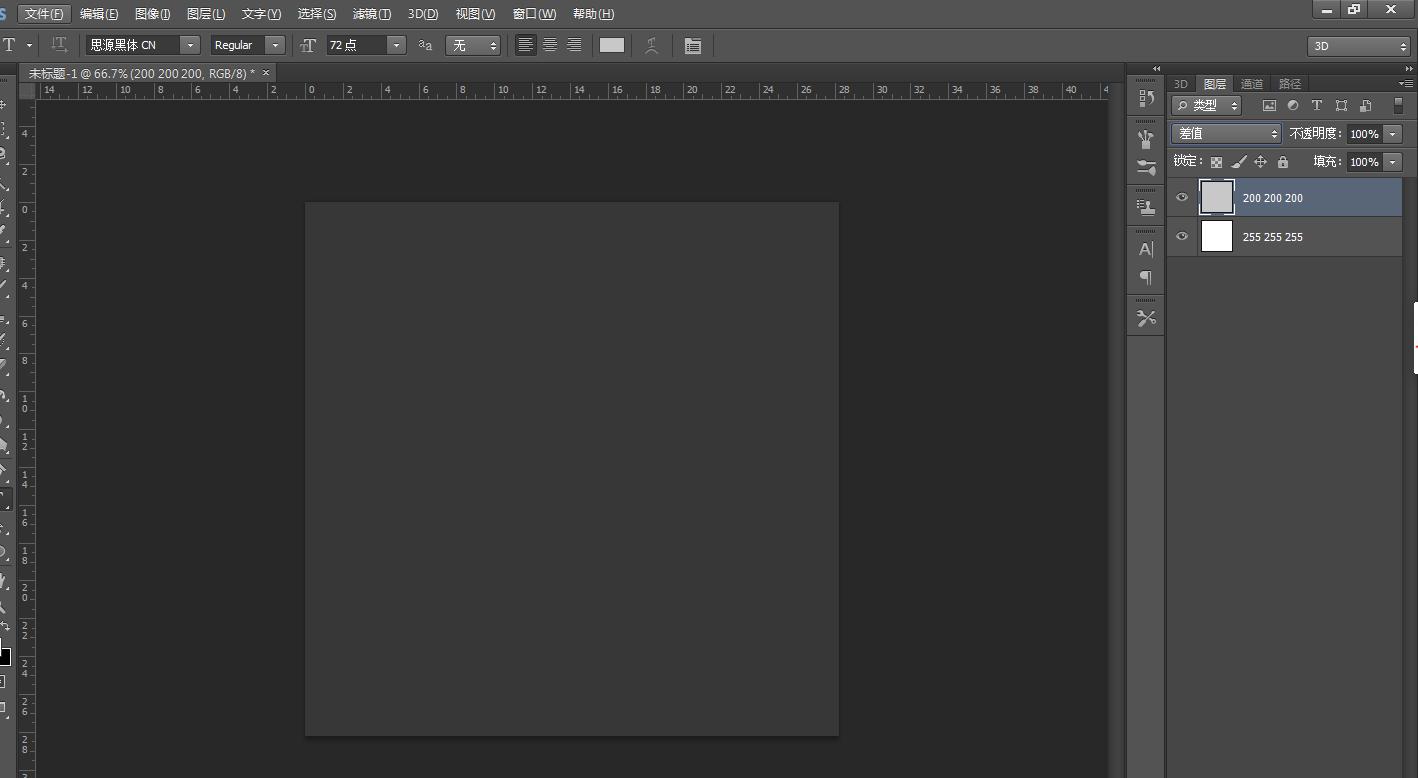
Task: Select the 255 255 255 layer thumbnail
Action: [1216, 237]
